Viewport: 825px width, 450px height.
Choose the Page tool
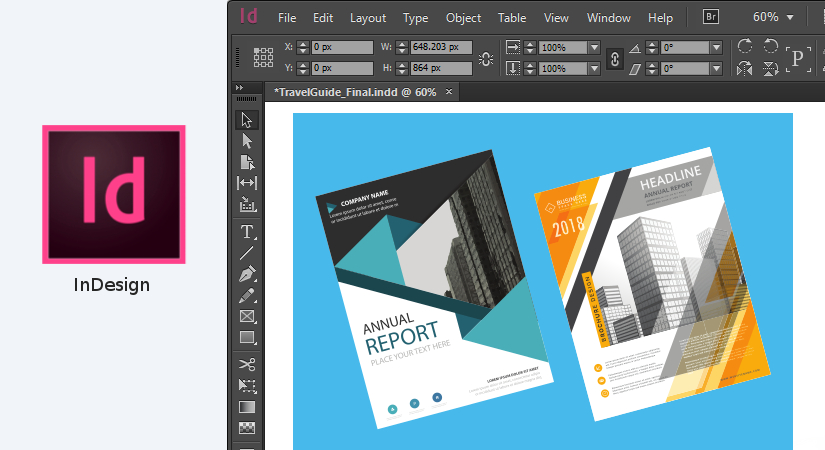(247, 162)
